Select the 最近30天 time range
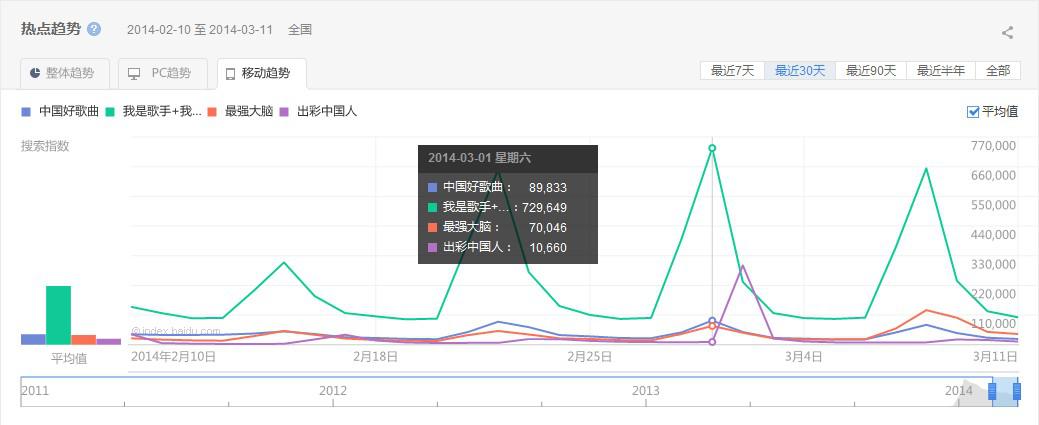The height and width of the screenshot is (425, 1039). click(800, 70)
